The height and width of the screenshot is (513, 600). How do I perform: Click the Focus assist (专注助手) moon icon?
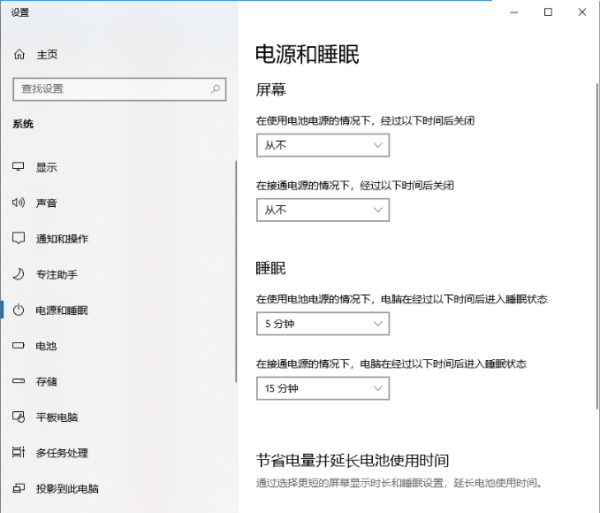click(x=18, y=274)
